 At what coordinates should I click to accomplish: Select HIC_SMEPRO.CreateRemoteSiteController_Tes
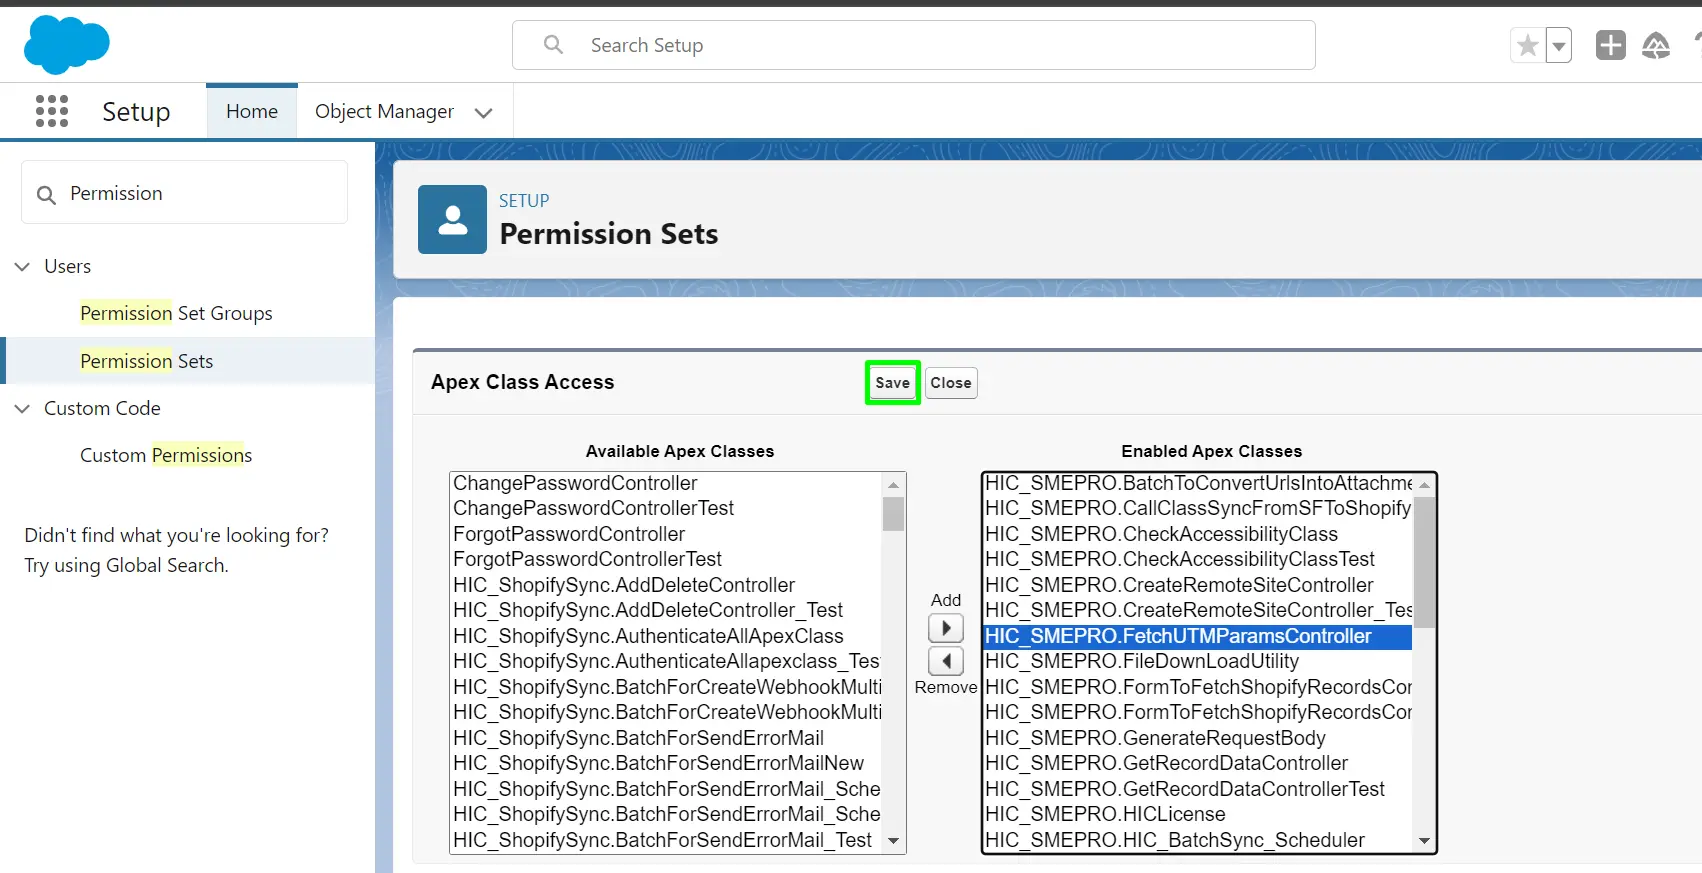pyautogui.click(x=1198, y=610)
